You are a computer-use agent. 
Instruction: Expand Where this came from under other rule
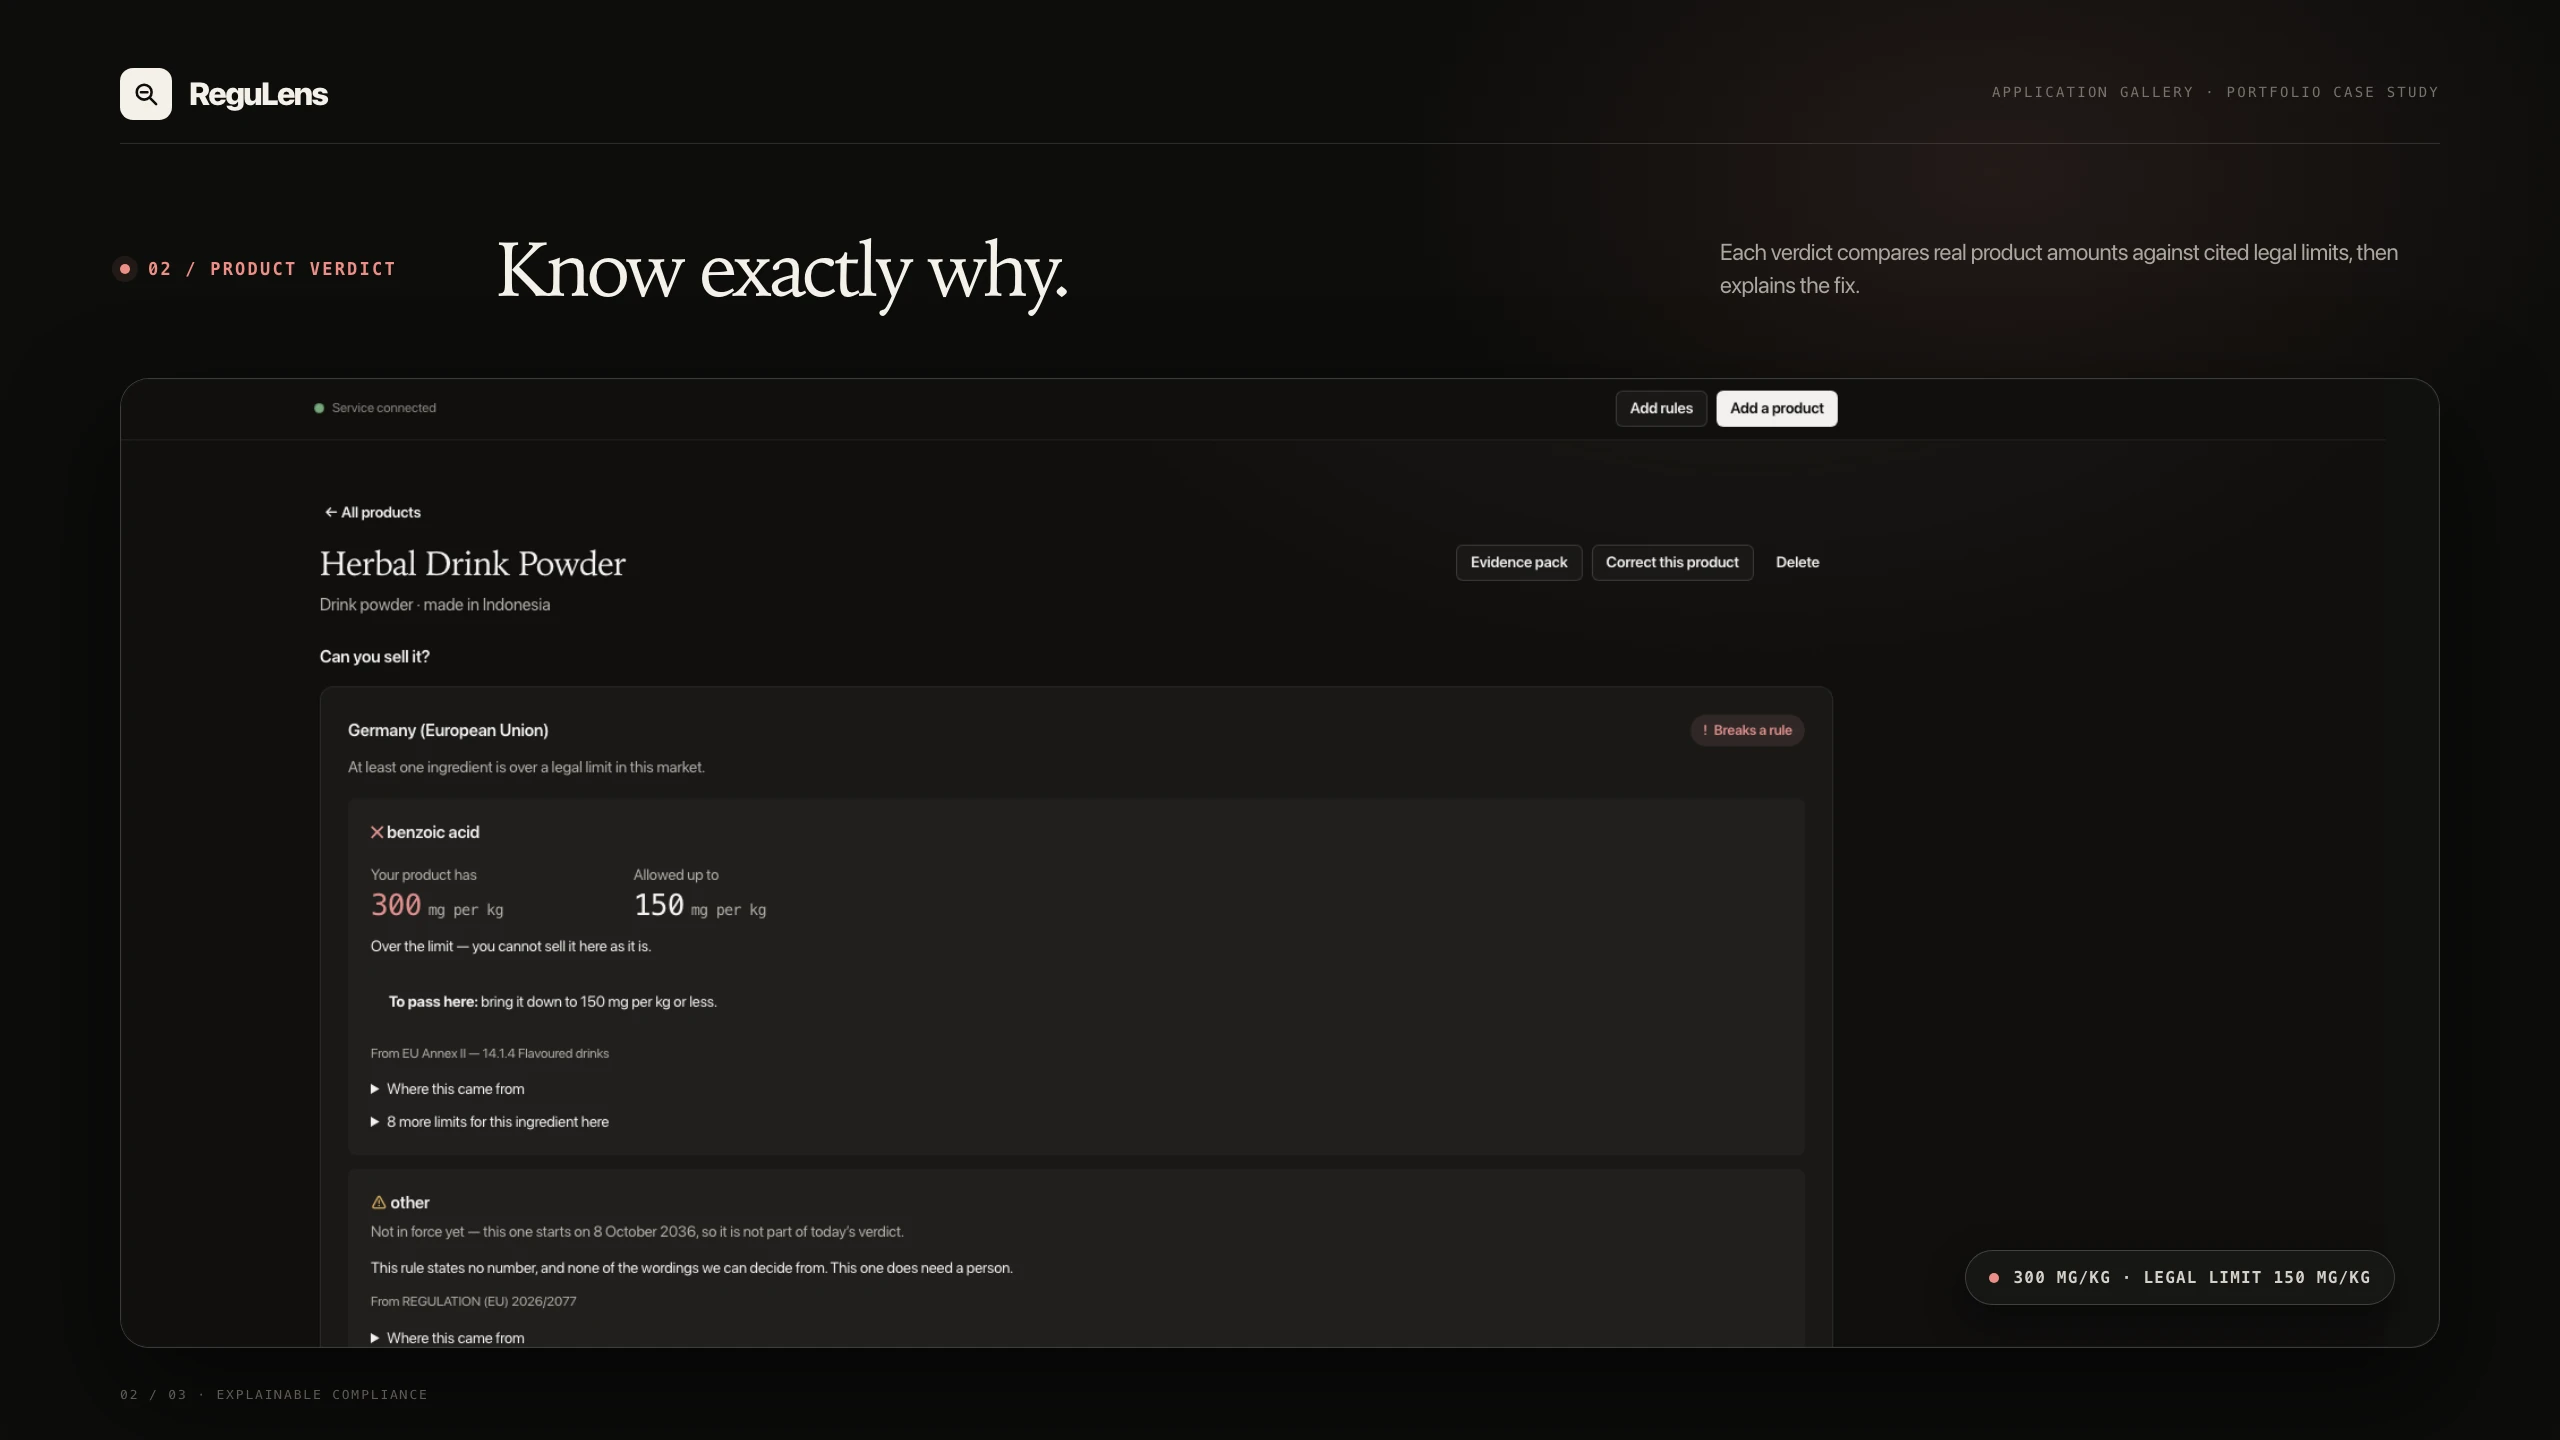447,1338
